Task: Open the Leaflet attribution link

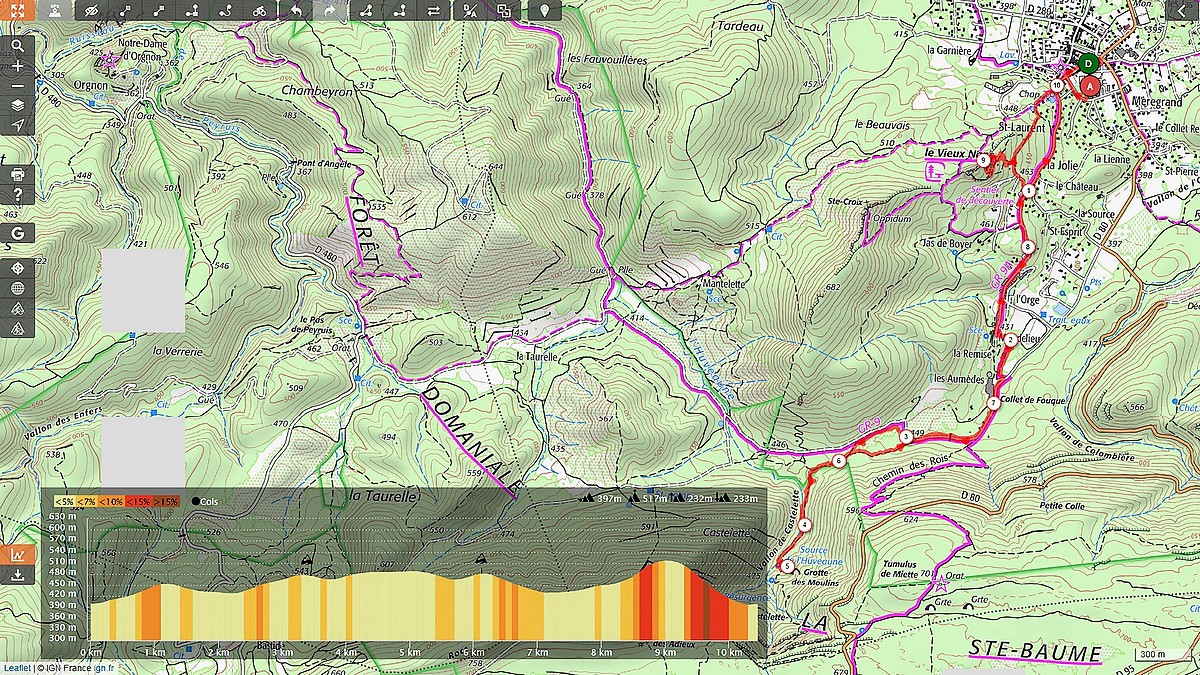Action: 17,668
